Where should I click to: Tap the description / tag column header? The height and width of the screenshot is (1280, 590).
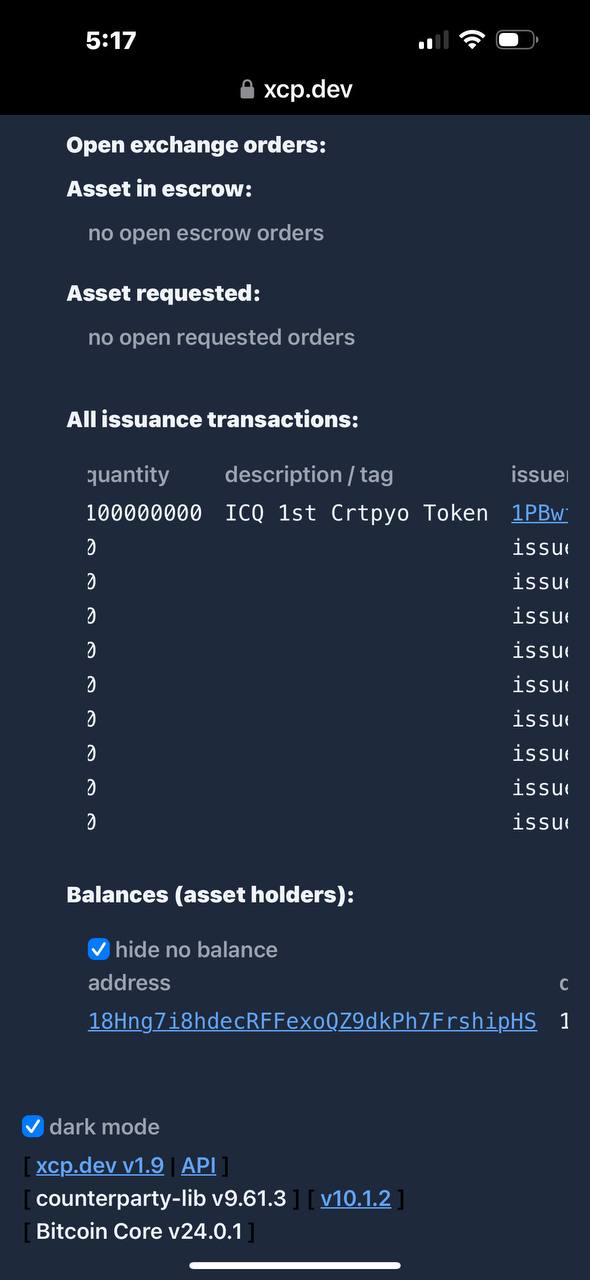coord(309,474)
